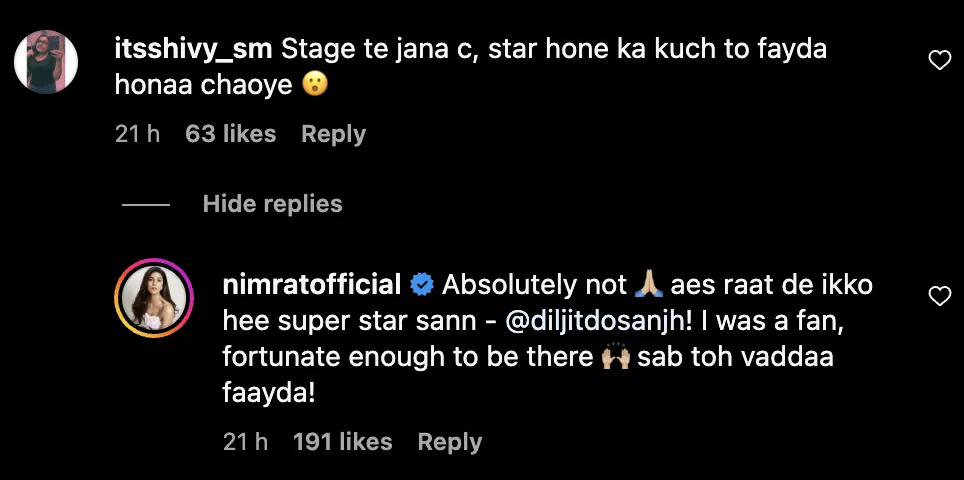Open itsshivy_sm's profile picture
964x480 pixels.
click(x=47, y=61)
